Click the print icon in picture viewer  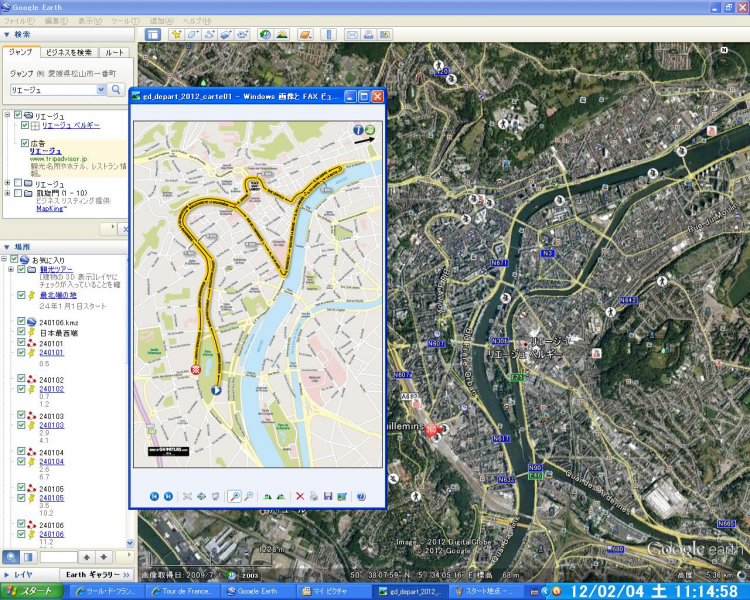pyautogui.click(x=314, y=496)
